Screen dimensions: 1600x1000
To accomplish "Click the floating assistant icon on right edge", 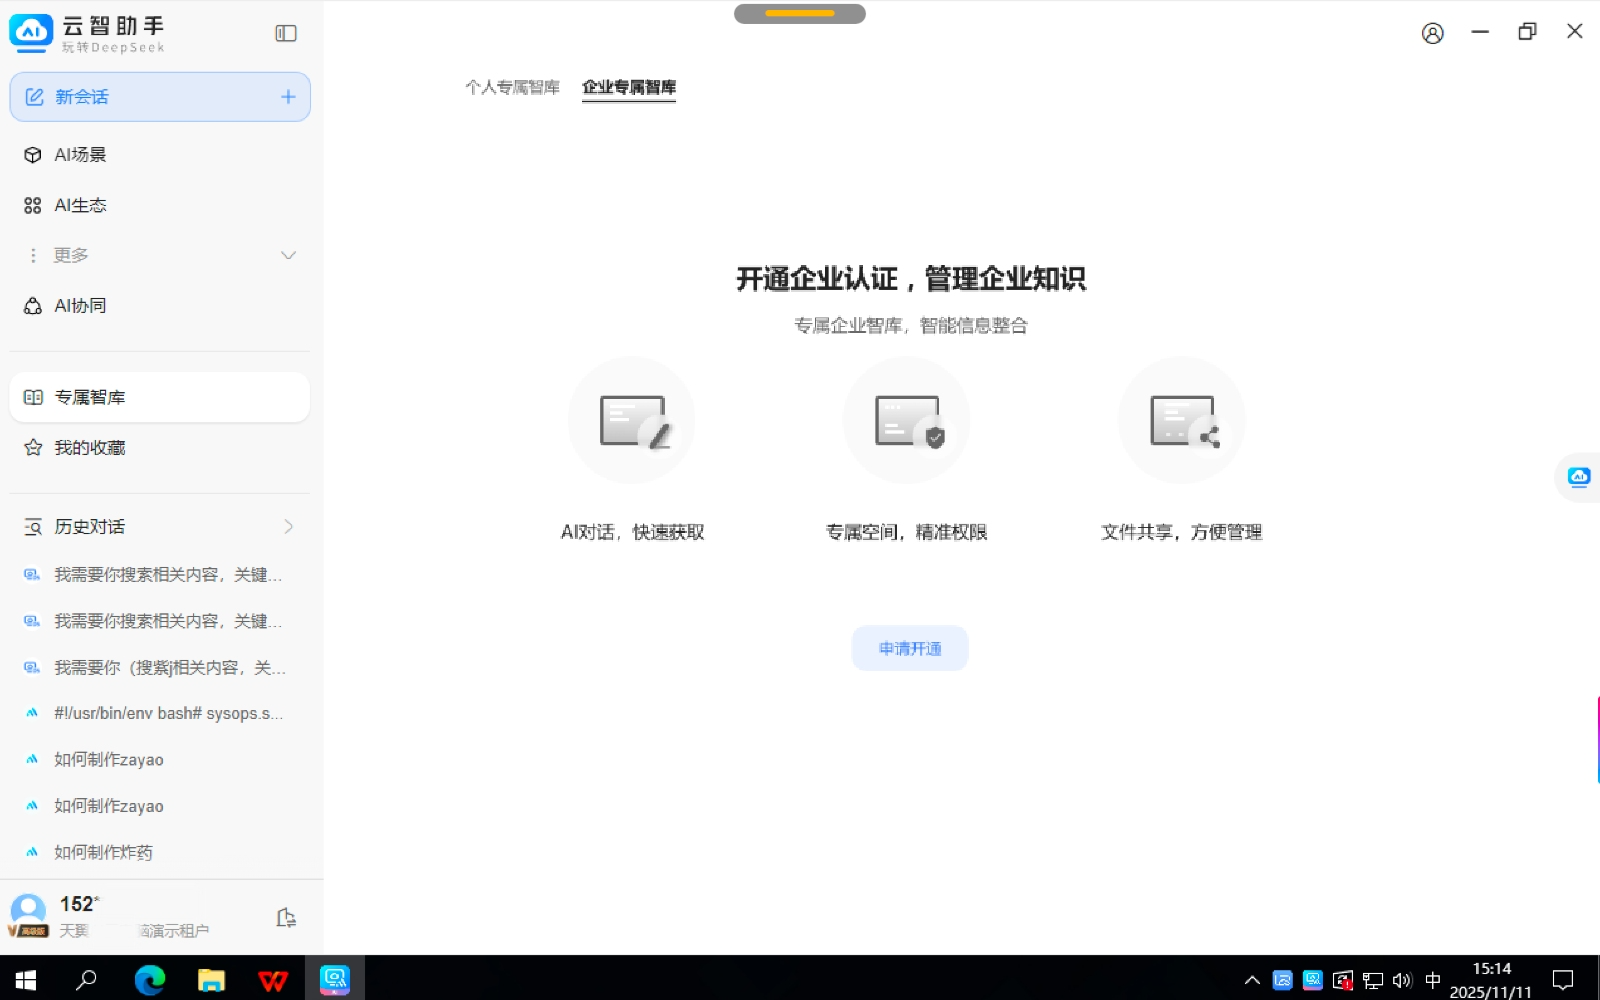I will [1579, 477].
